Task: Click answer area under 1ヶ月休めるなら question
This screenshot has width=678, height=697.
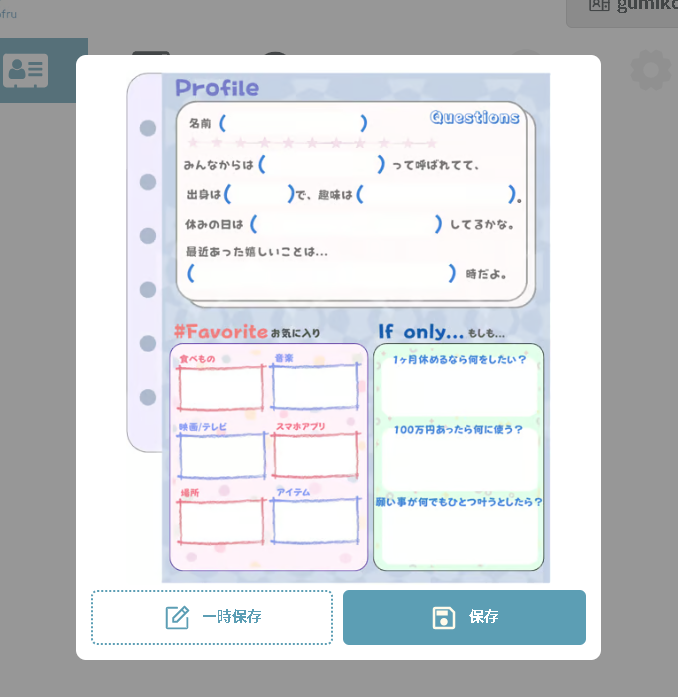Action: click(459, 391)
